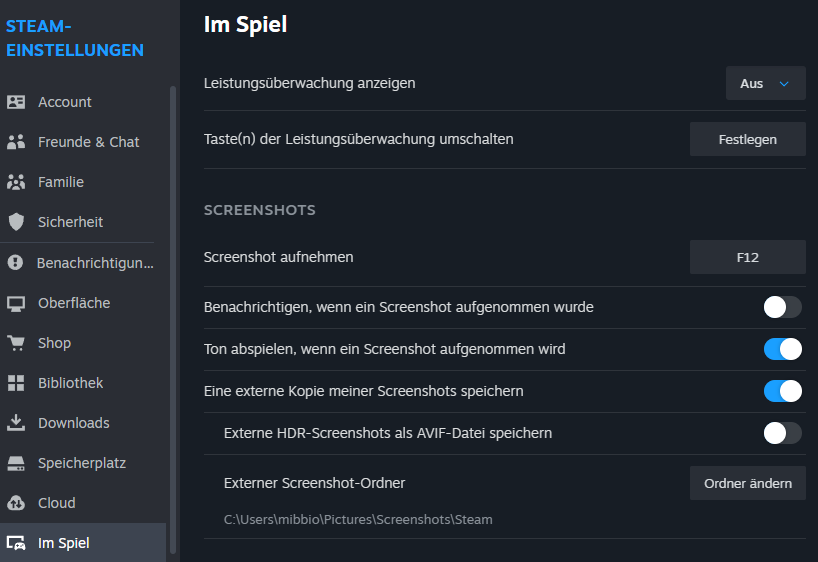Disable saving external screenshot copies

click(782, 391)
